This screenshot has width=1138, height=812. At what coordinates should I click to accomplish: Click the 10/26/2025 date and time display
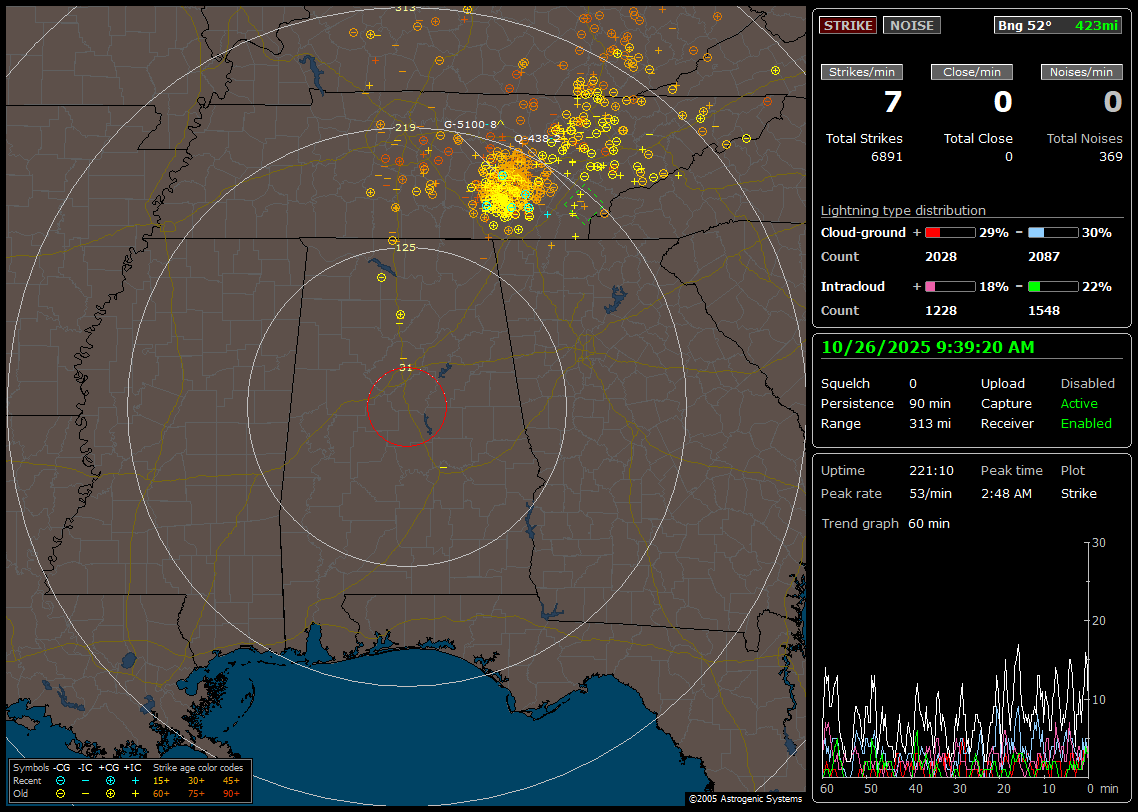coord(927,348)
